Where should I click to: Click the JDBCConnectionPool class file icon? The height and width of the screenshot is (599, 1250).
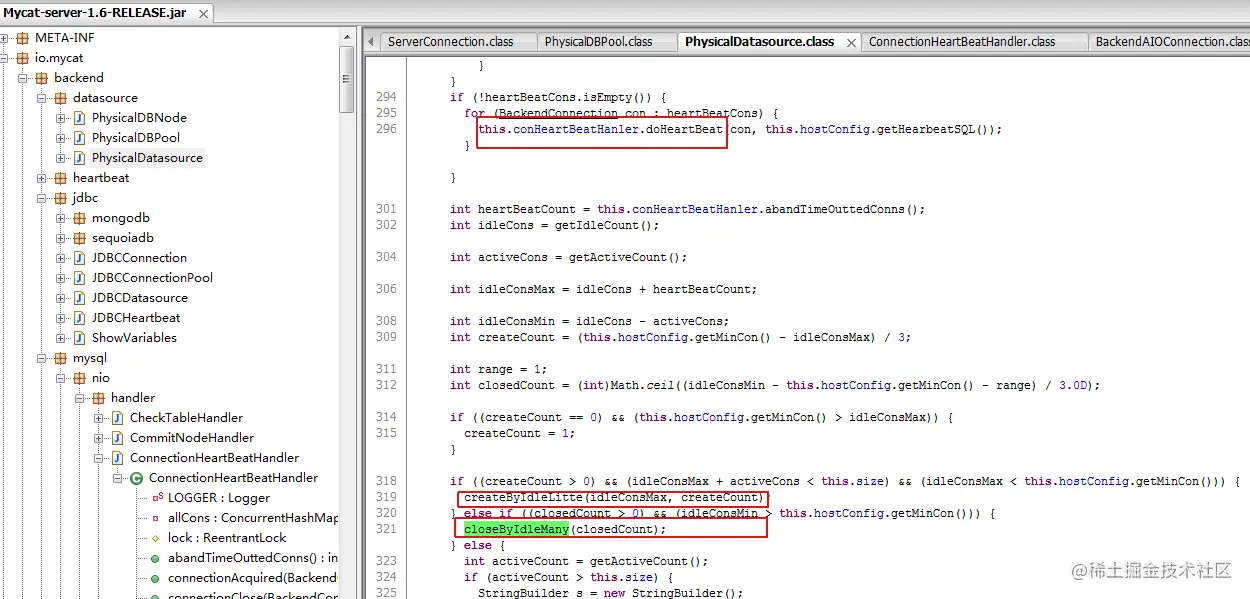pos(79,278)
